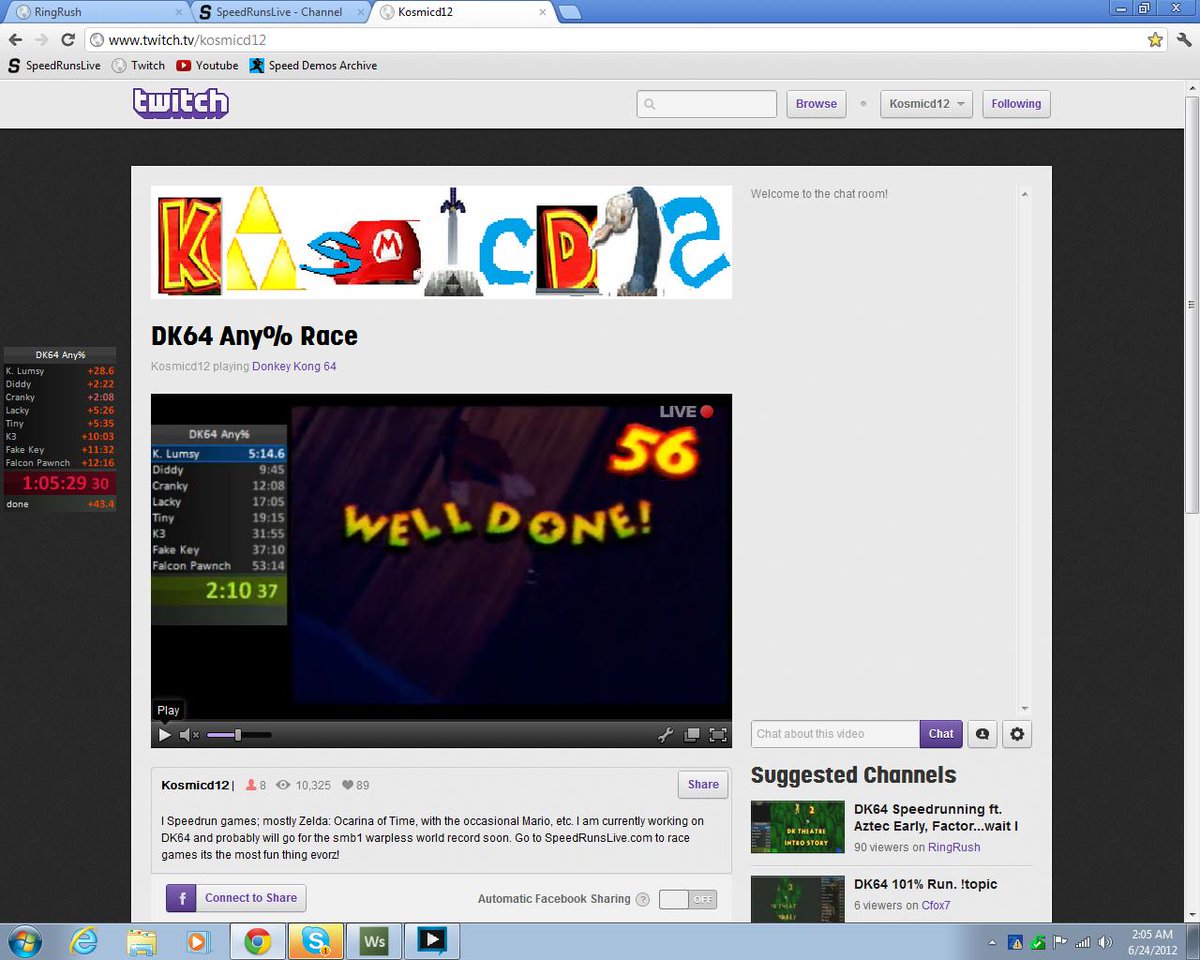Open 'DK64 101% Run. !topic' title
Viewport: 1200px width, 960px height.
[x=925, y=884]
